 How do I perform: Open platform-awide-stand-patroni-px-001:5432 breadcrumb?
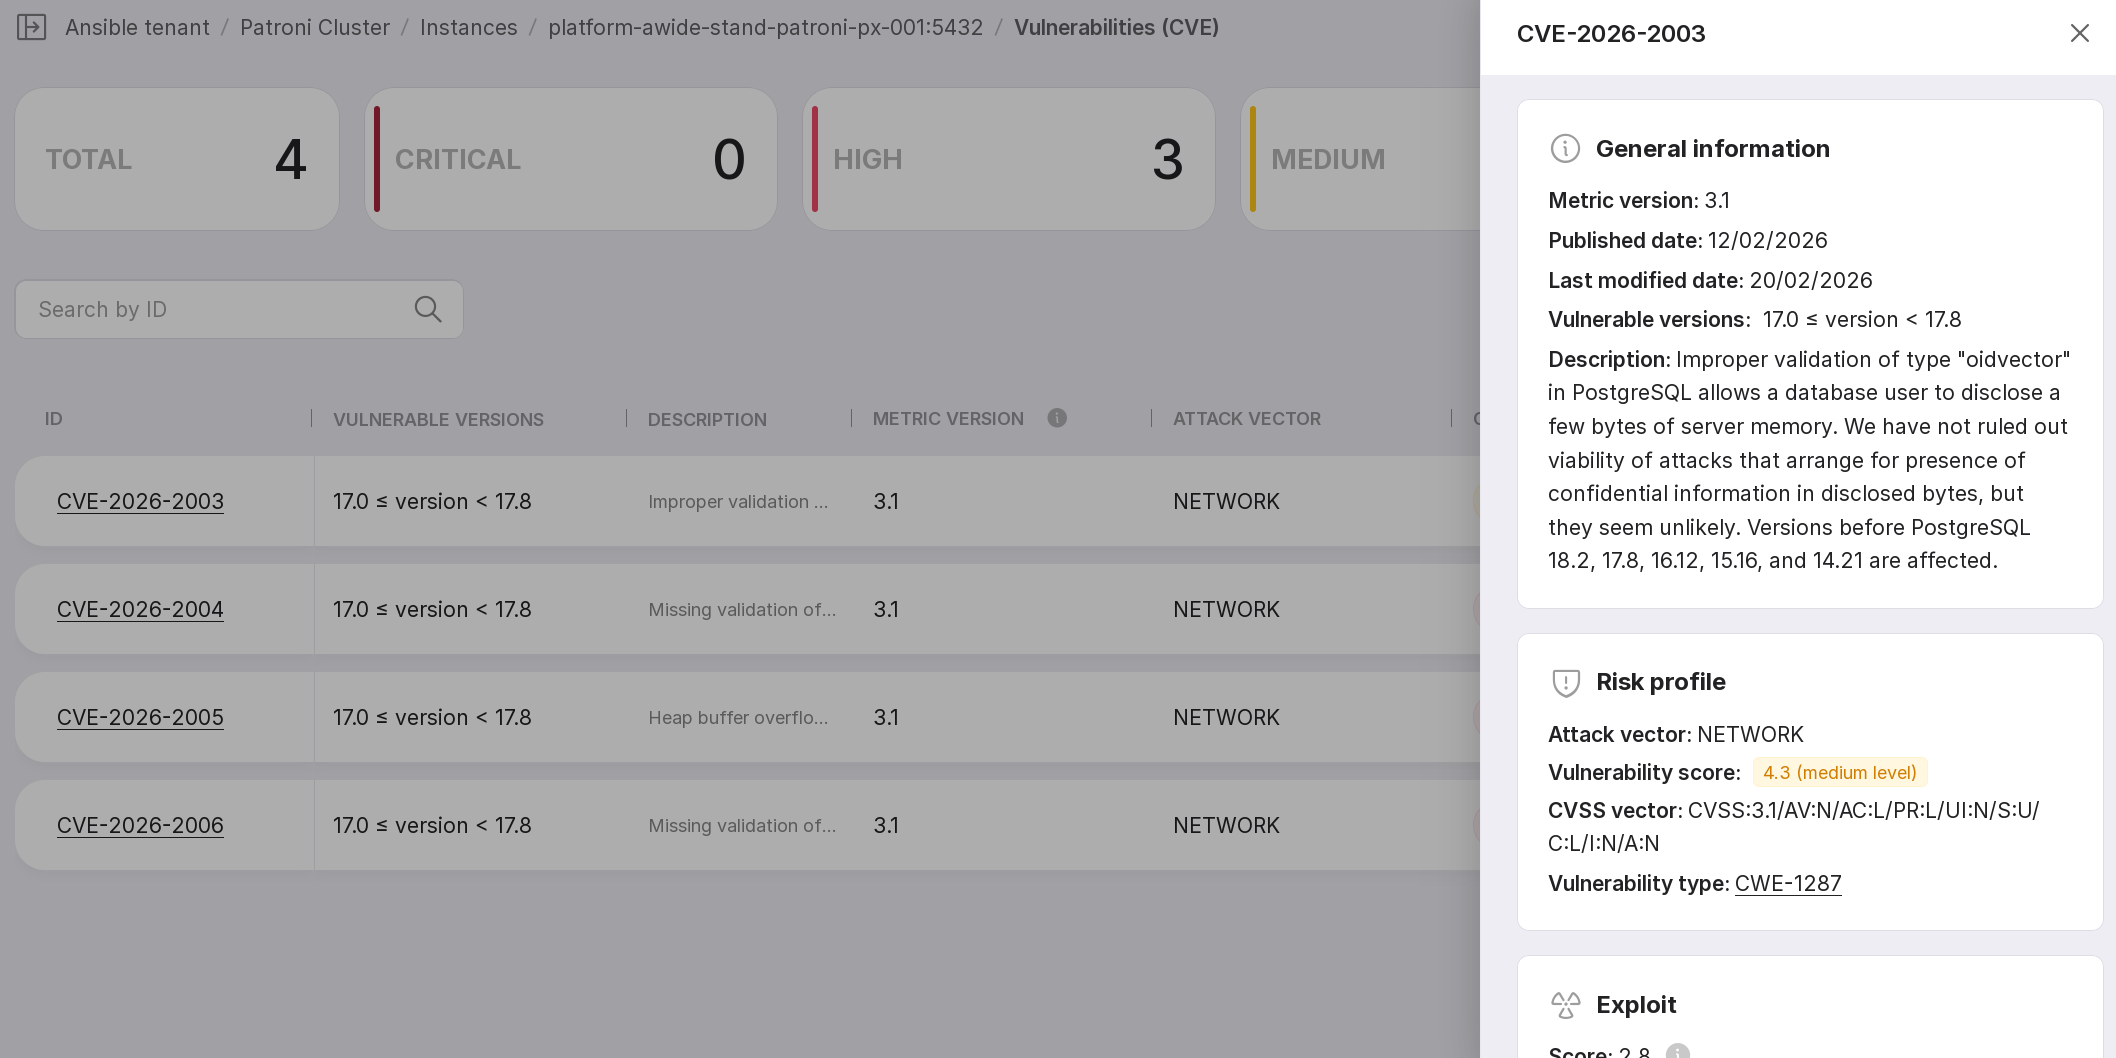pyautogui.click(x=765, y=27)
